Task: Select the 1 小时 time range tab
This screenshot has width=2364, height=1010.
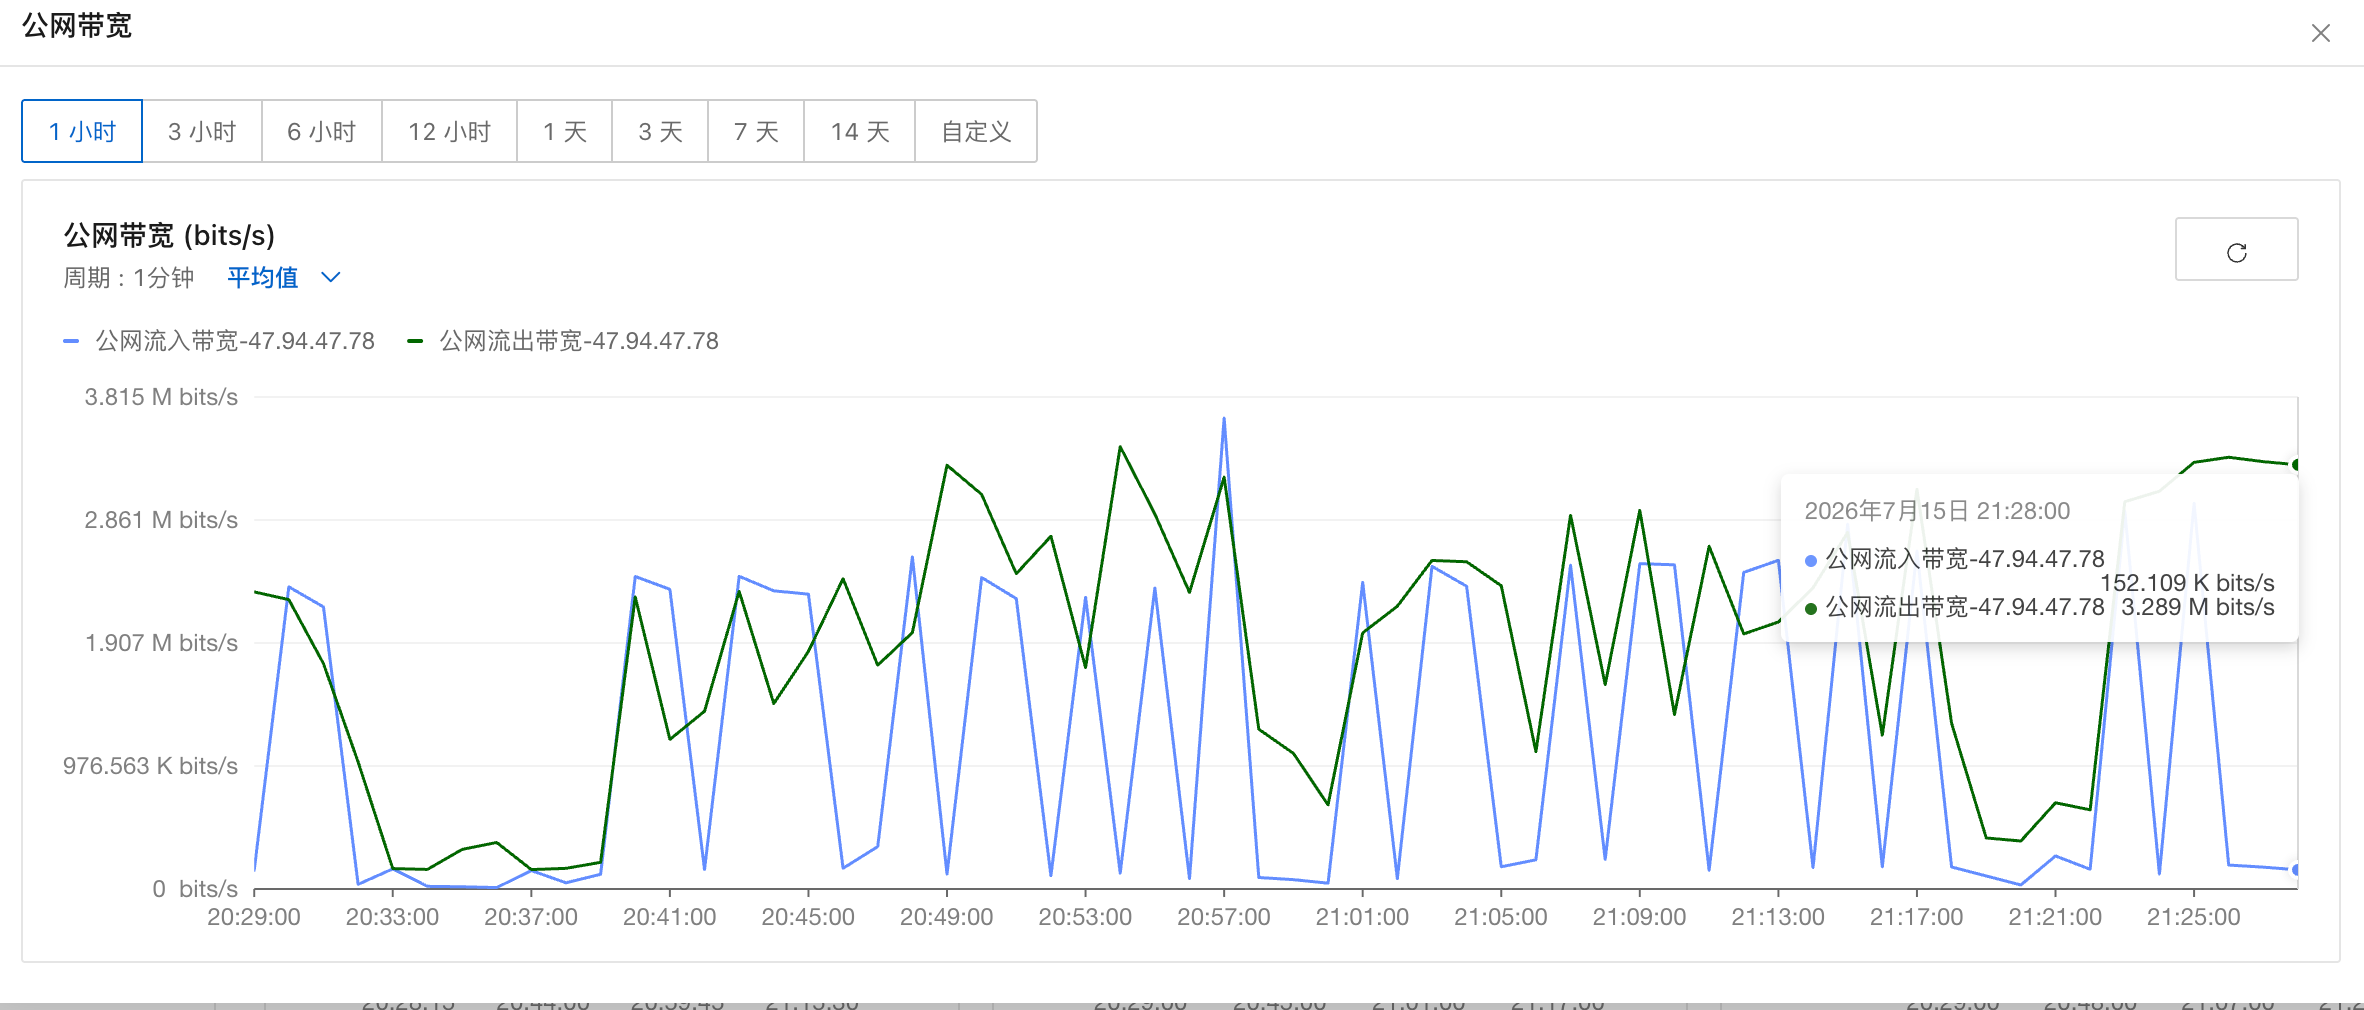Action: coord(82,131)
